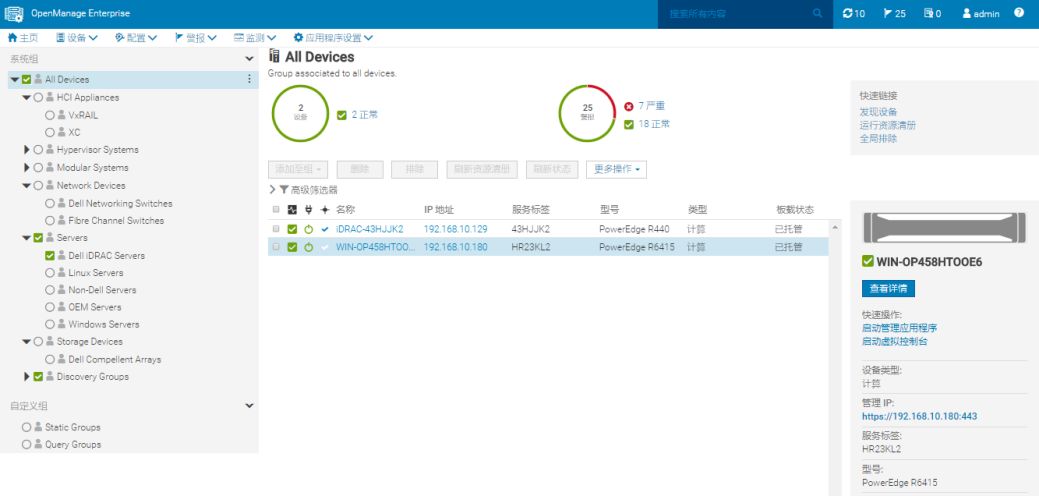Click the 查看详情 button

888,288
